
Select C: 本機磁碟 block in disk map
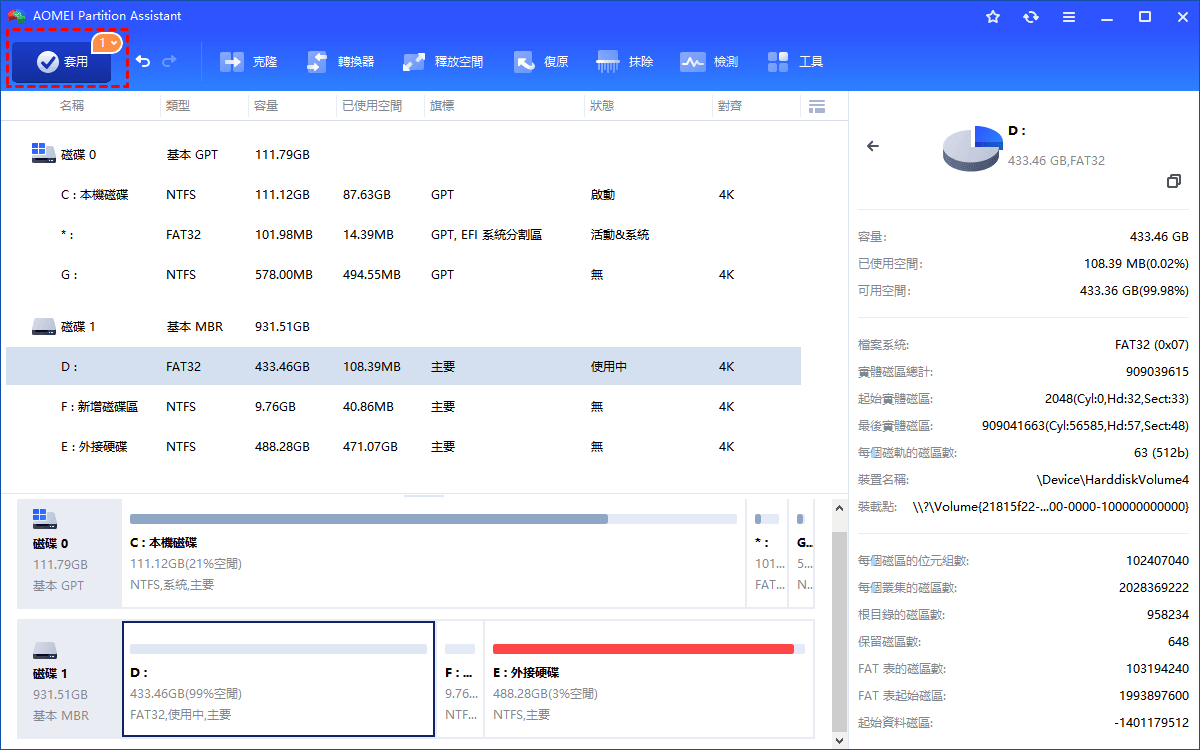point(433,552)
